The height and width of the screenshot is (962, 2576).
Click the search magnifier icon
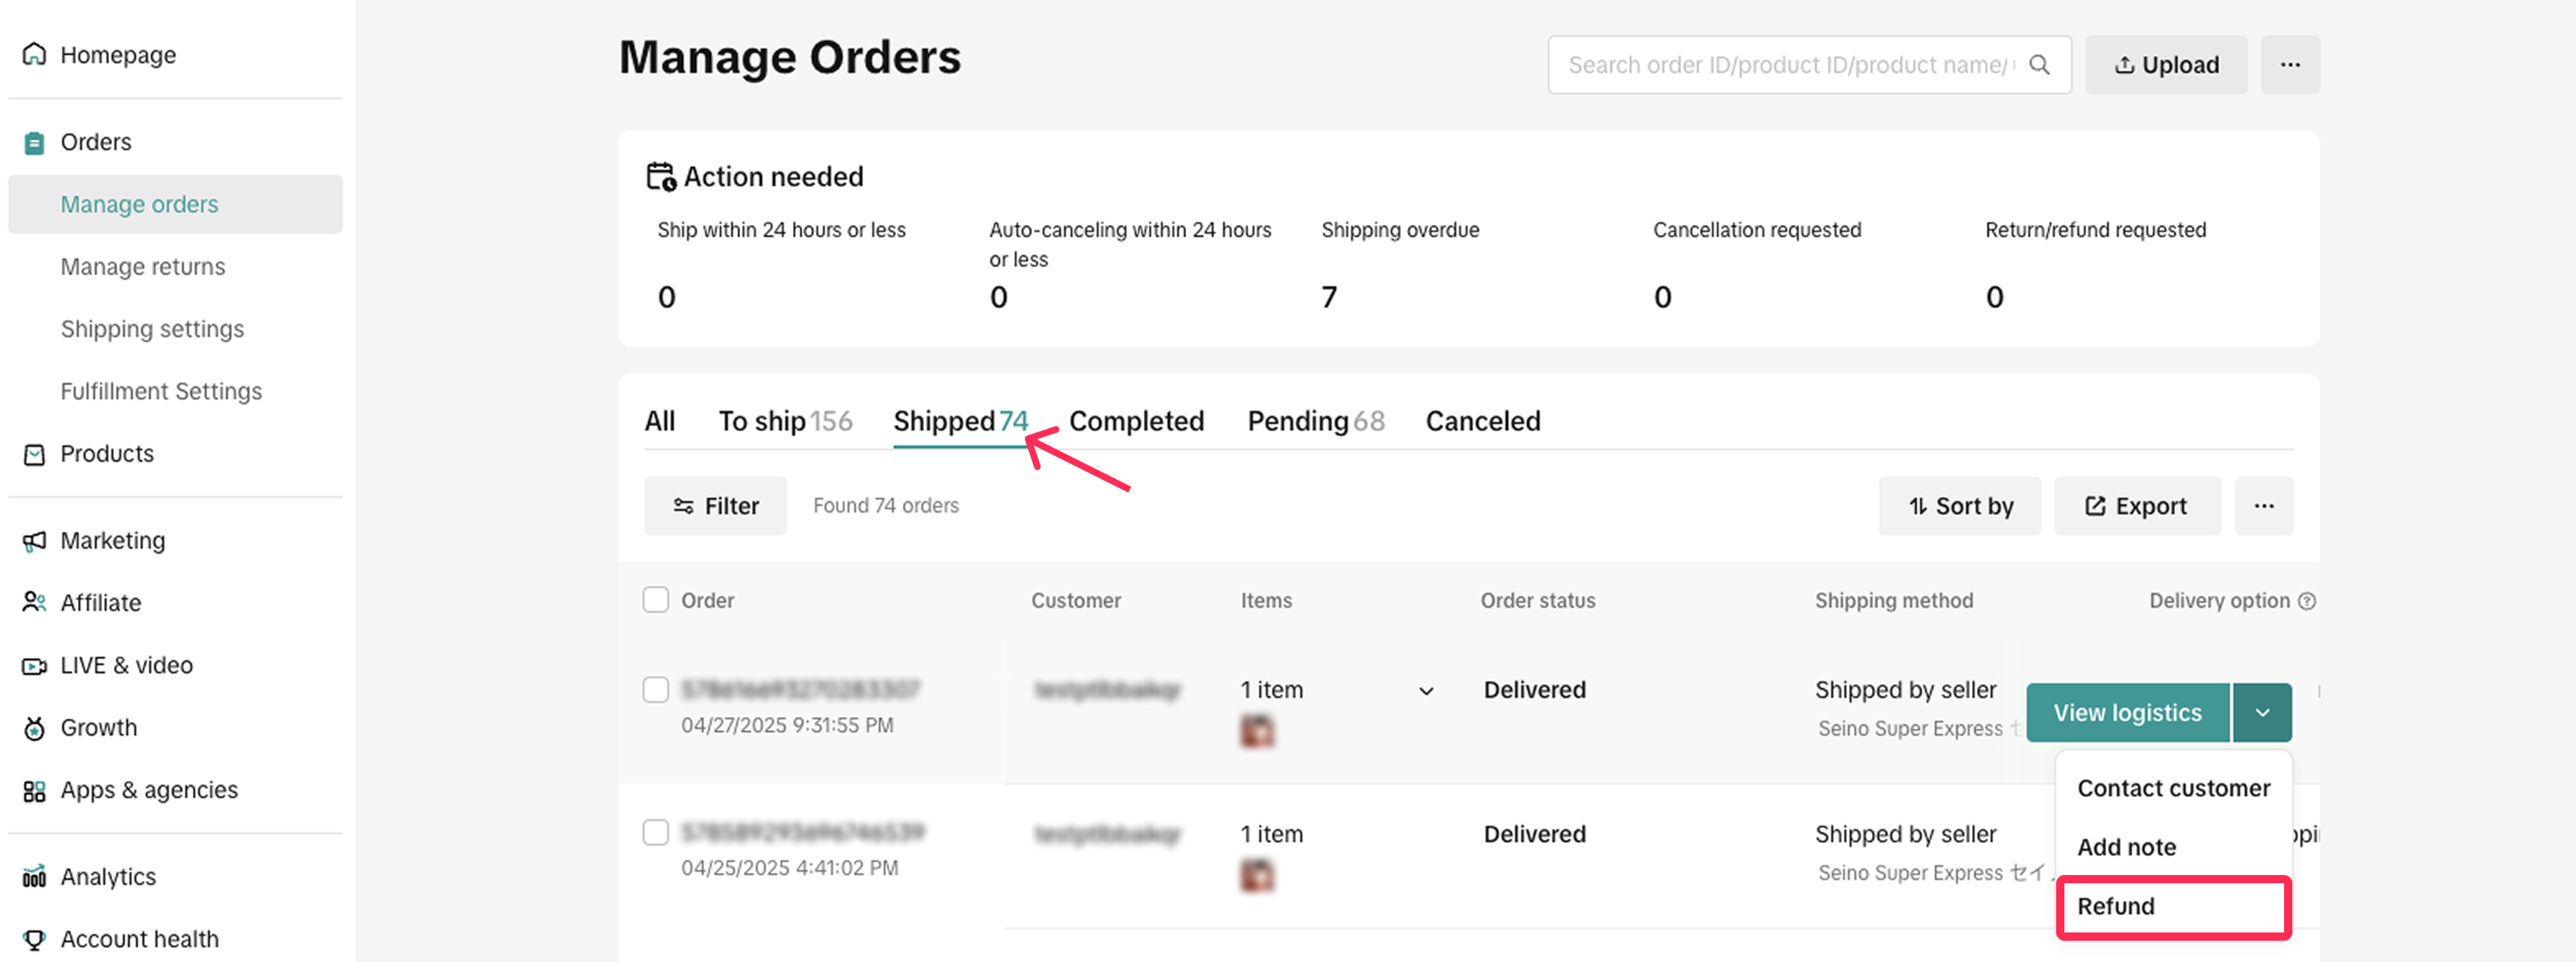point(2039,65)
